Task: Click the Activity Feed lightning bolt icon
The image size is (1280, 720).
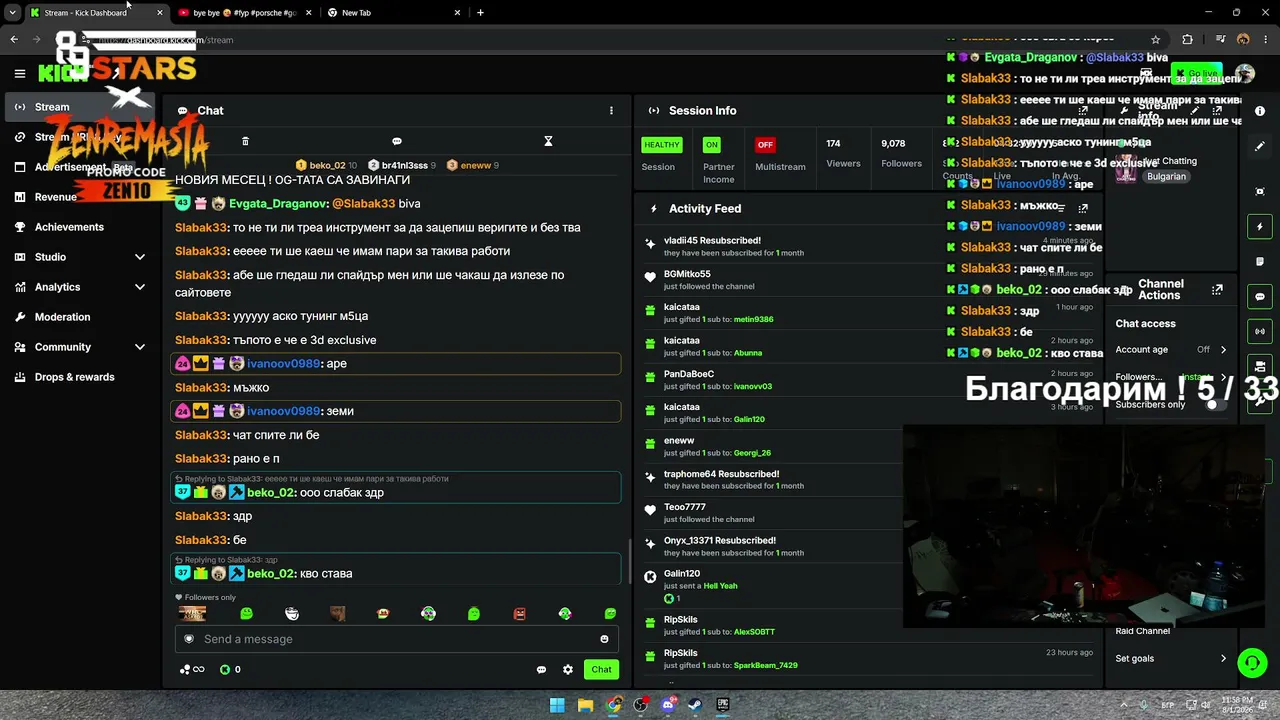Action: pos(653,209)
